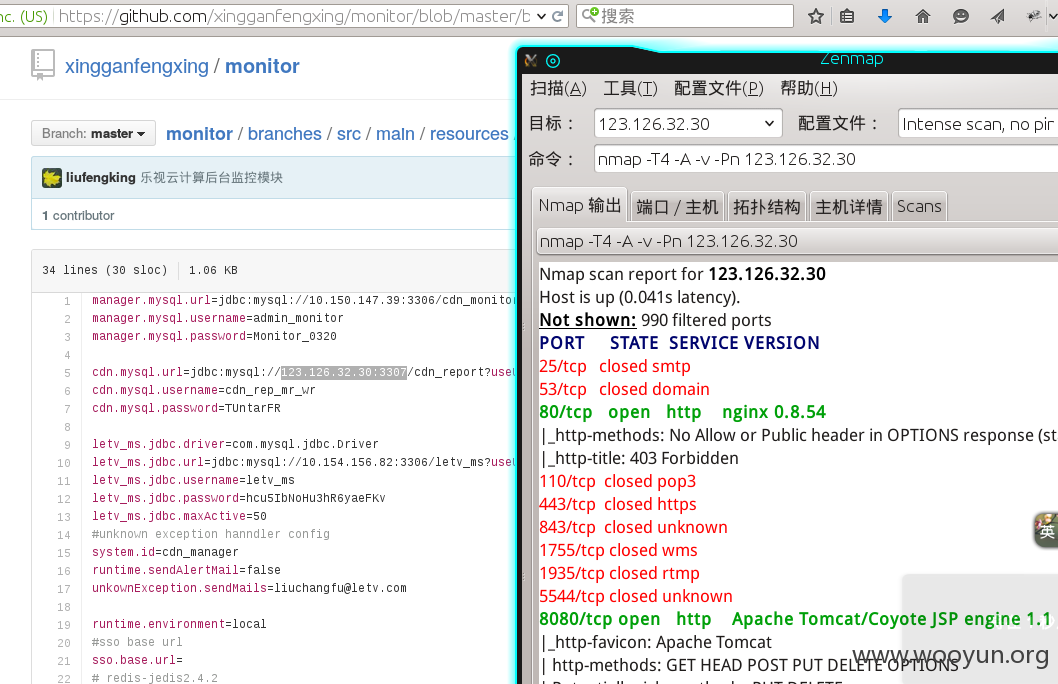
Task: Open the xingganfengxing user link
Action: pos(136,66)
